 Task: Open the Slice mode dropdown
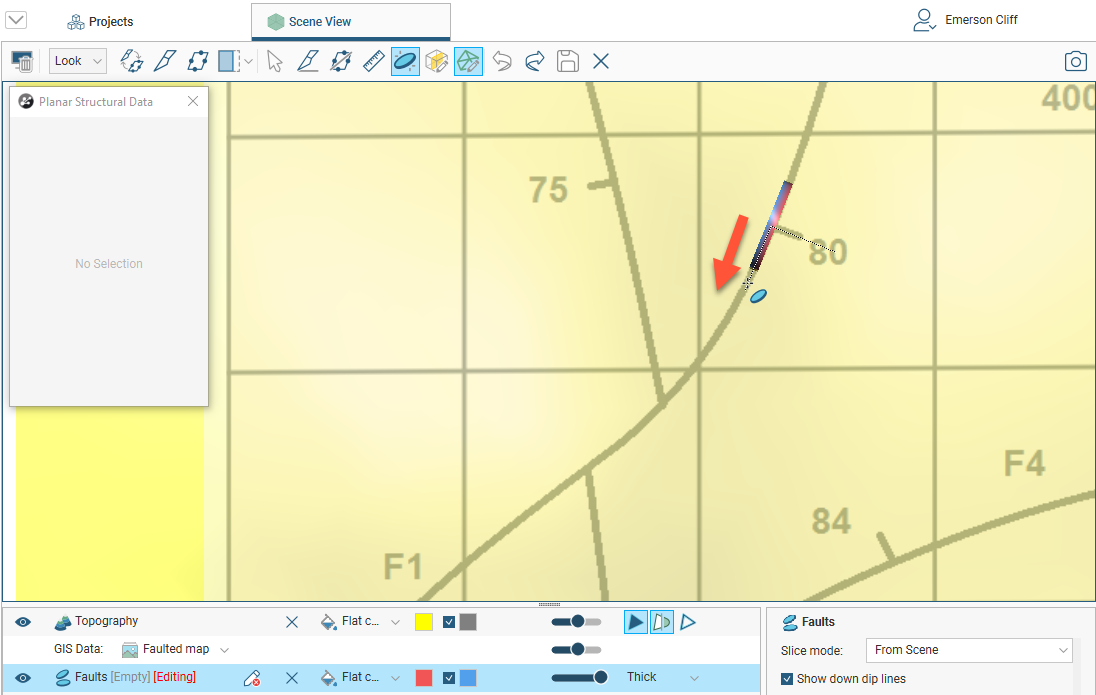pos(968,650)
